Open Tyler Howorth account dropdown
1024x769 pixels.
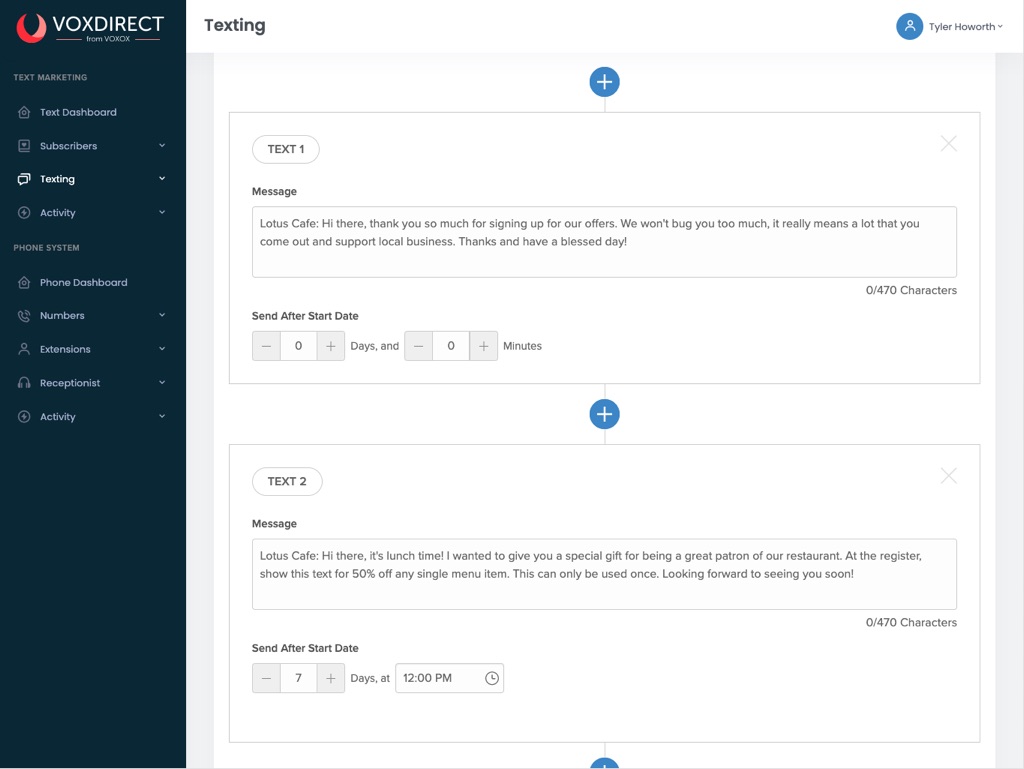965,27
